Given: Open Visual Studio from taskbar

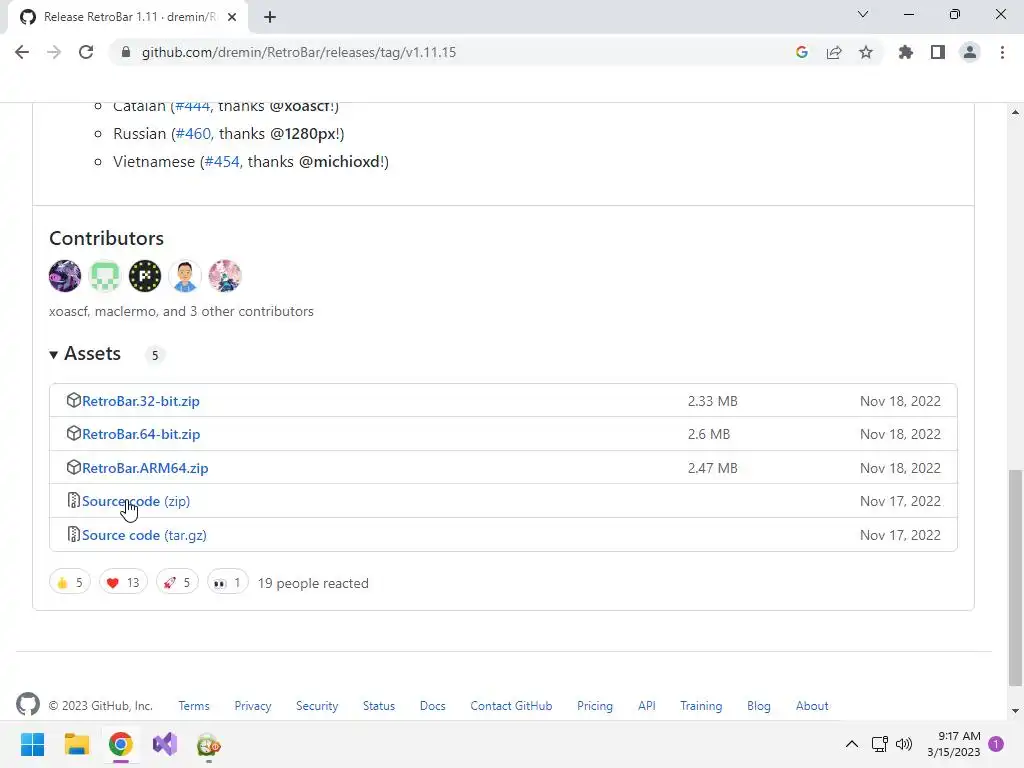Looking at the screenshot, I should click(x=165, y=744).
